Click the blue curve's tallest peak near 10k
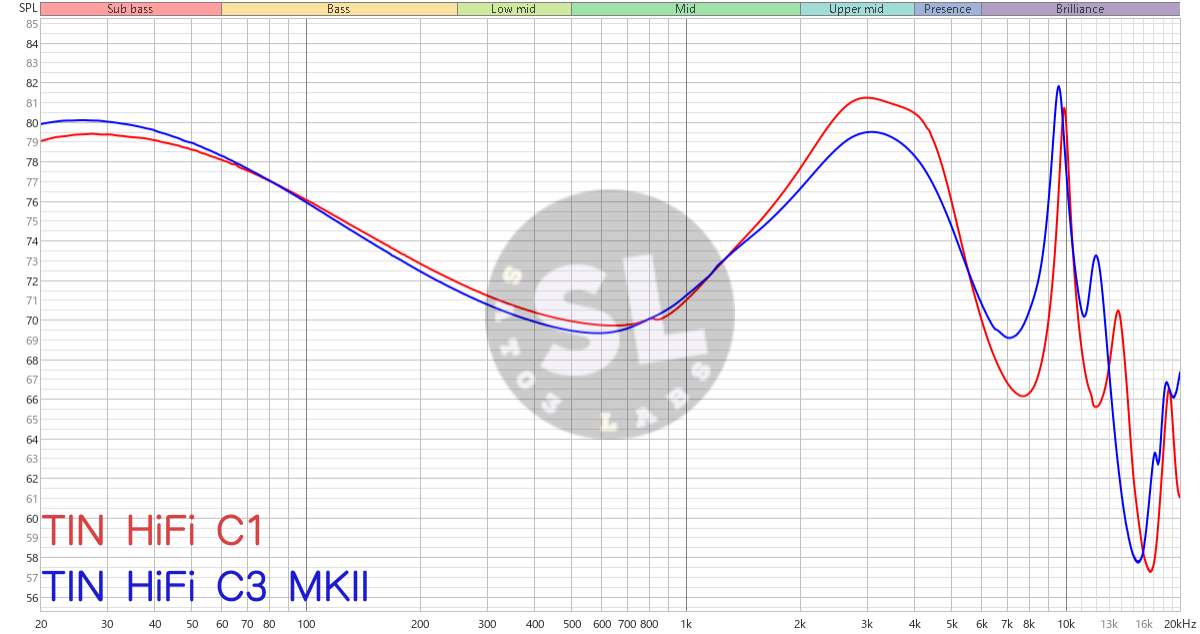Viewport: 1200px width, 634px height. tap(1058, 87)
